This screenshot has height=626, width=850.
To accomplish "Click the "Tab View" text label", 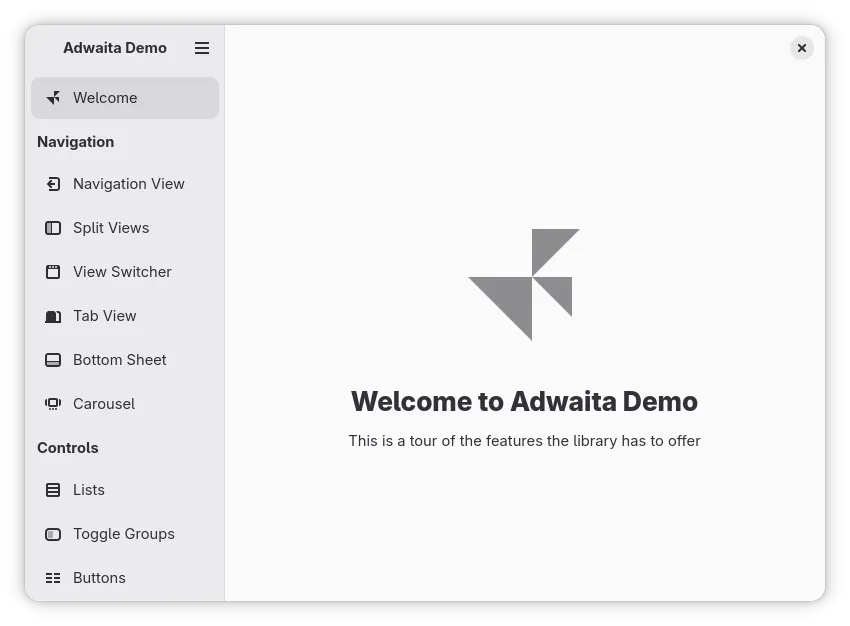I will [x=105, y=316].
